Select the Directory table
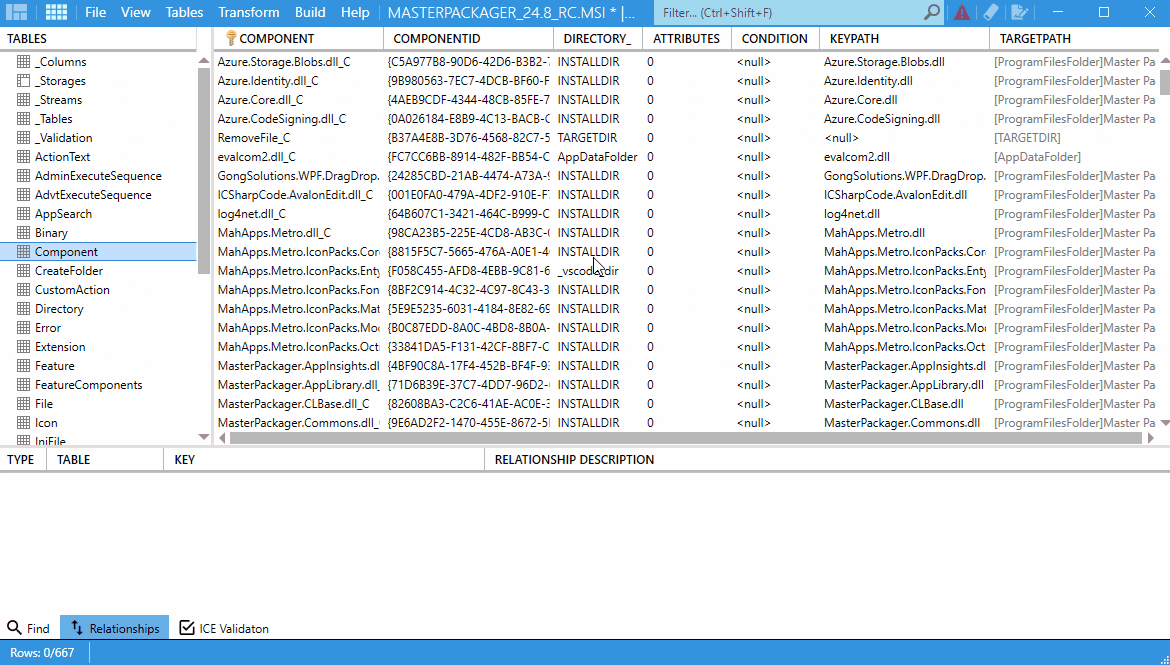Image resolution: width=1170 pixels, height=665 pixels. [x=58, y=309]
